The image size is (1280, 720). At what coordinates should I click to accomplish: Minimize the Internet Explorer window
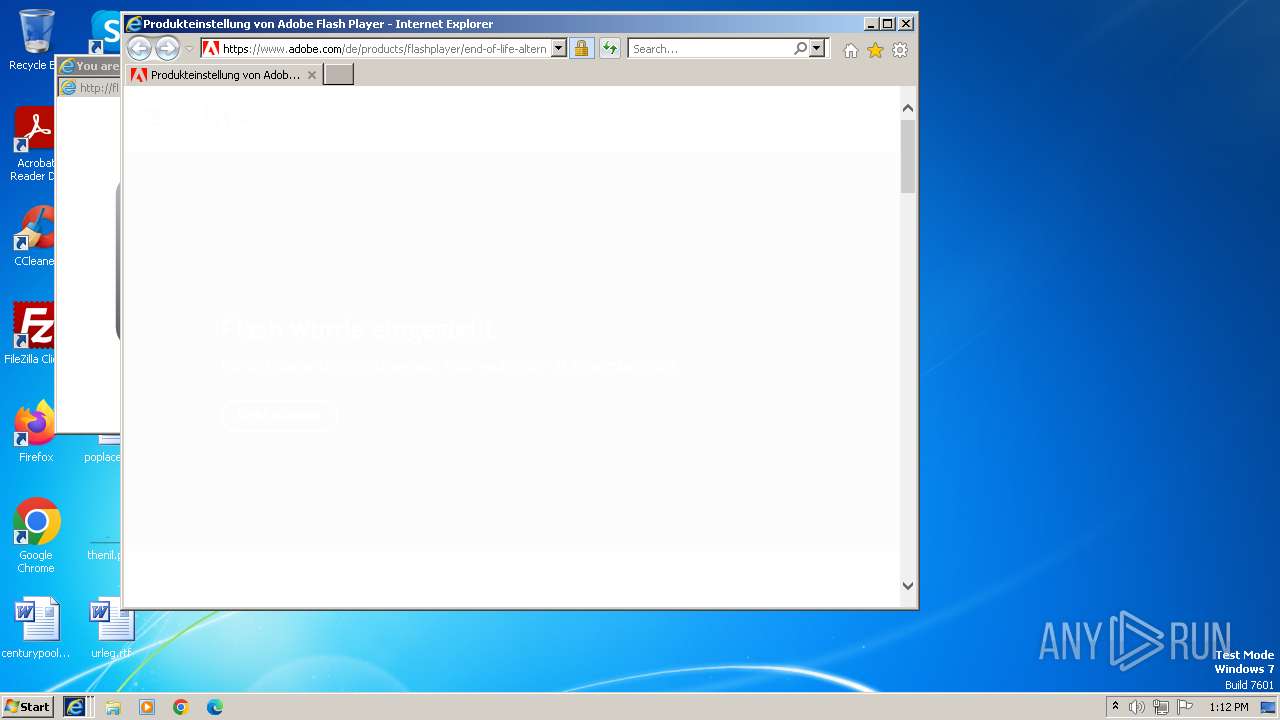pyautogui.click(x=870, y=24)
